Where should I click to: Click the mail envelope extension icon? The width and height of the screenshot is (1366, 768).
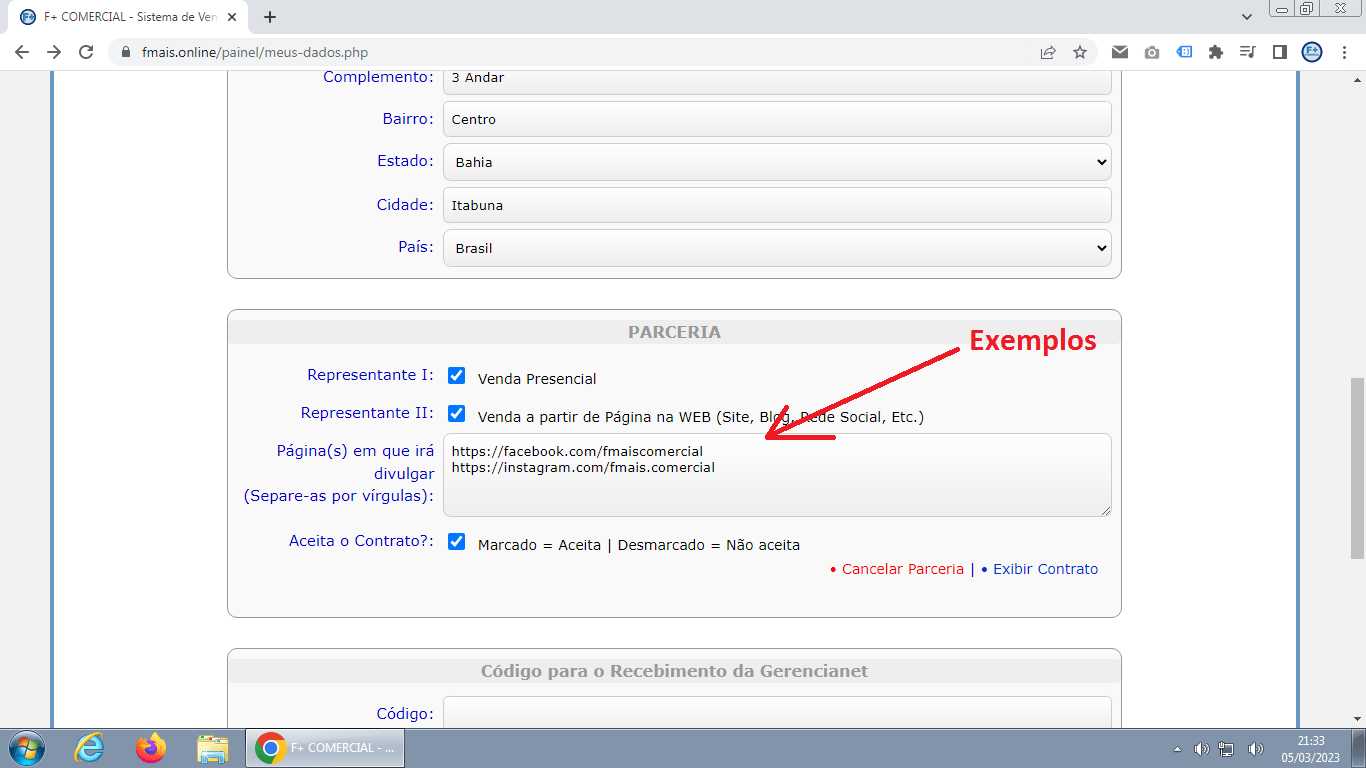coord(1120,52)
